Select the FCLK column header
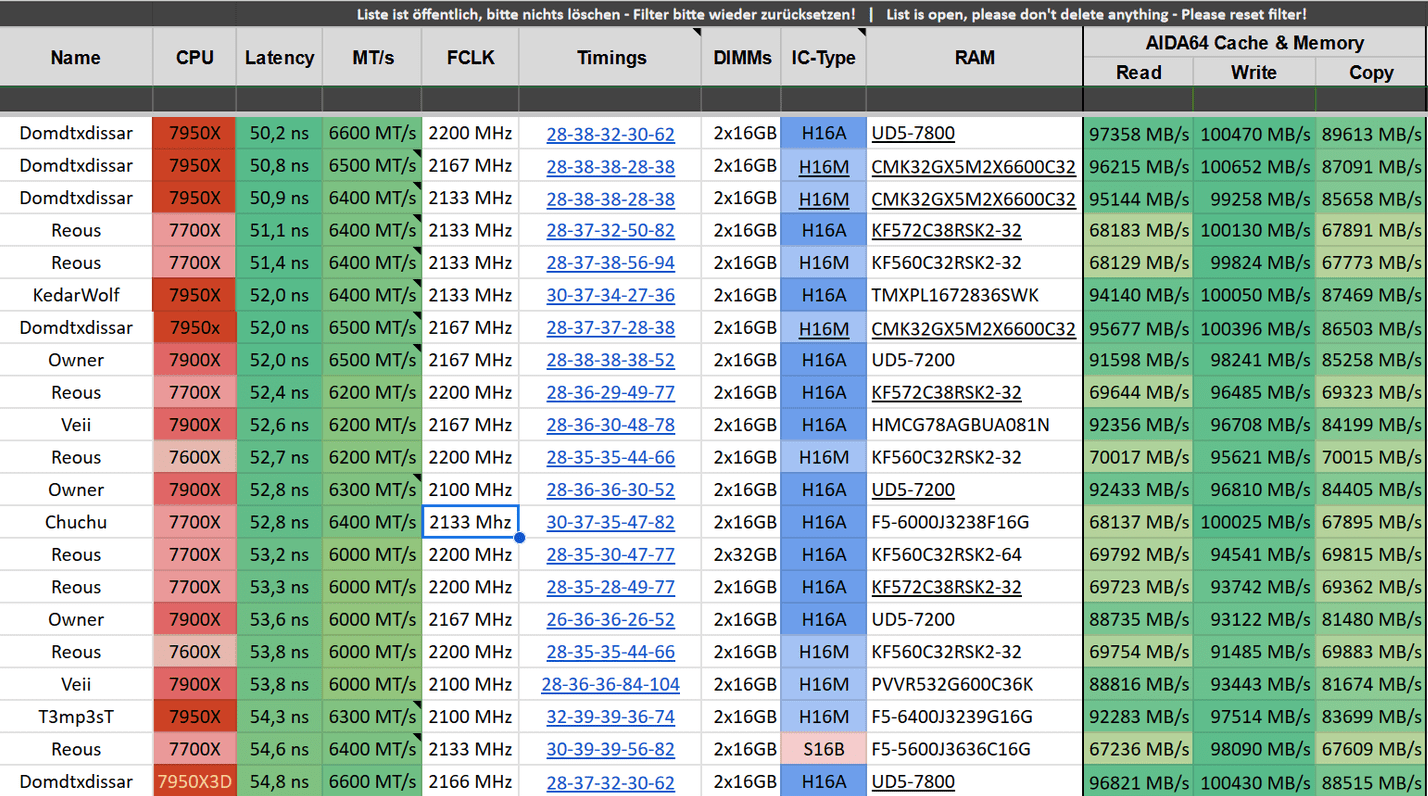The image size is (1428, 796). [470, 57]
